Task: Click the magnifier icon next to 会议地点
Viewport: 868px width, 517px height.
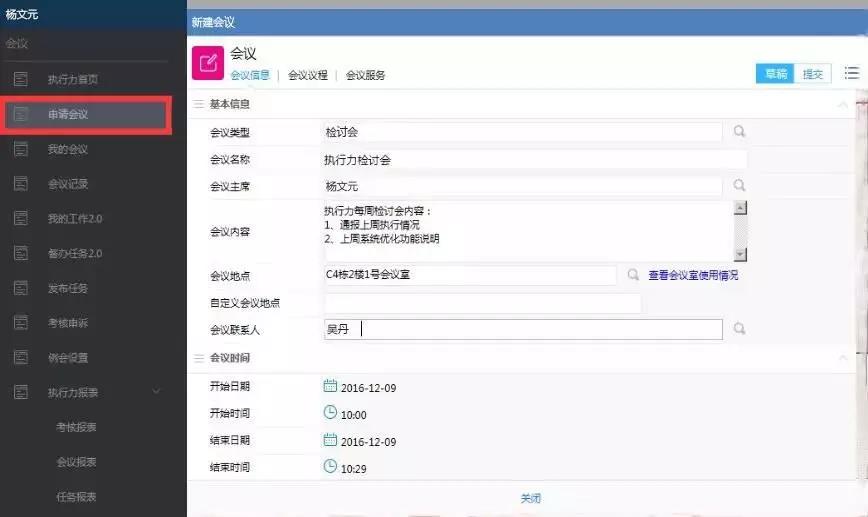Action: click(x=632, y=275)
